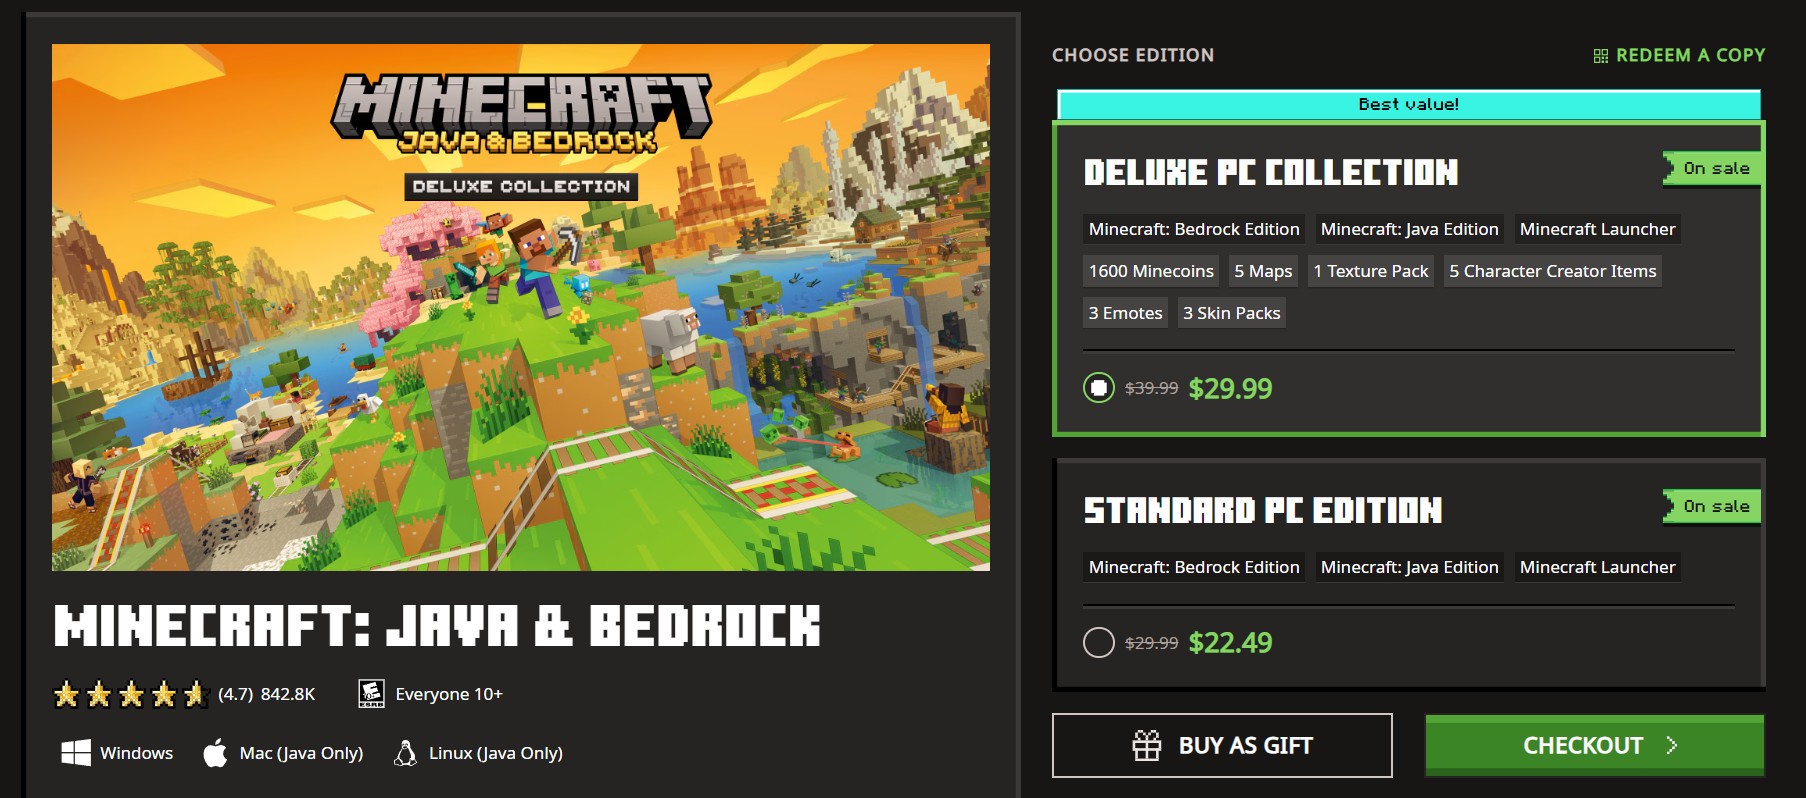Click the 3 Skin Packs tag

point(1231,313)
